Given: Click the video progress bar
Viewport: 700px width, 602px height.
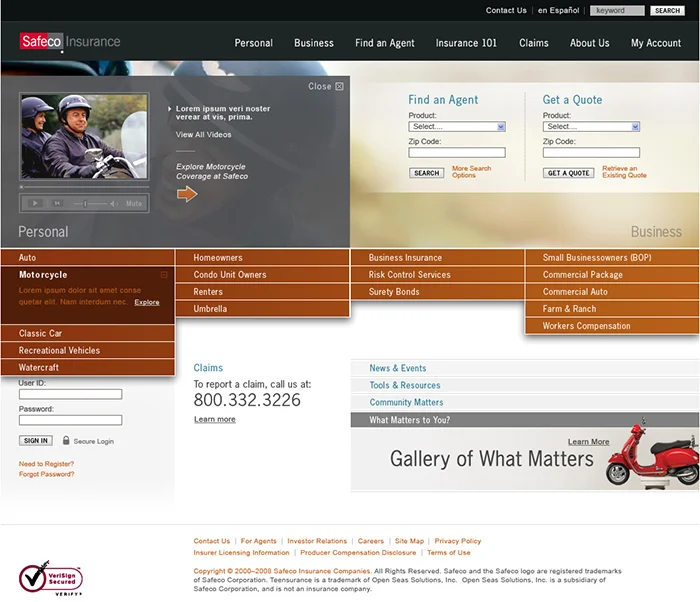Looking at the screenshot, I should point(84,187).
